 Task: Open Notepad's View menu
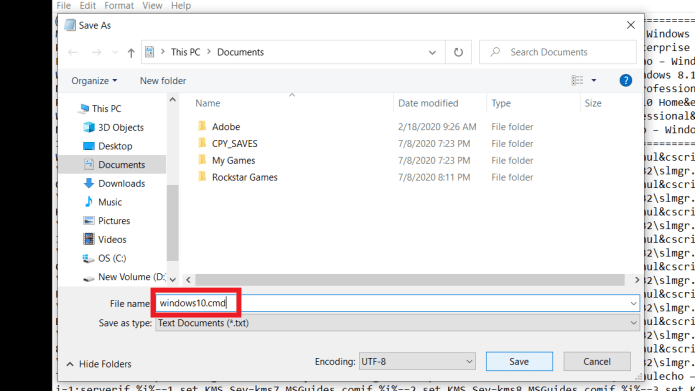pos(152,5)
